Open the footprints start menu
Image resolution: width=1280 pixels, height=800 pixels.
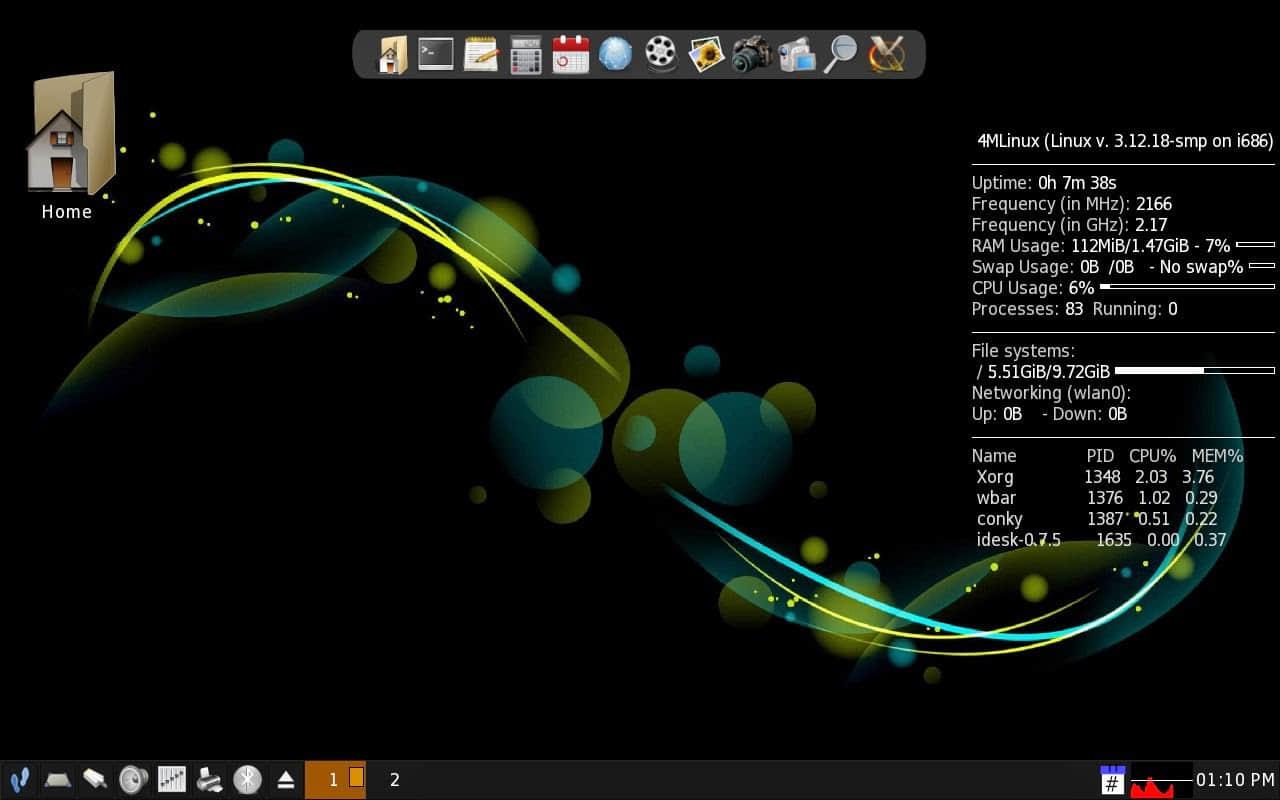coord(19,779)
